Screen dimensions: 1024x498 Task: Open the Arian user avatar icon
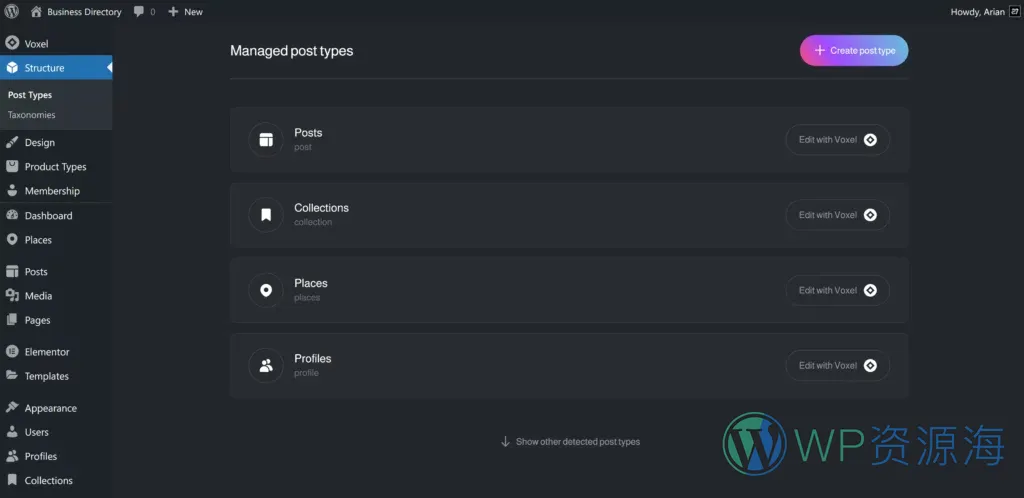coord(1014,12)
